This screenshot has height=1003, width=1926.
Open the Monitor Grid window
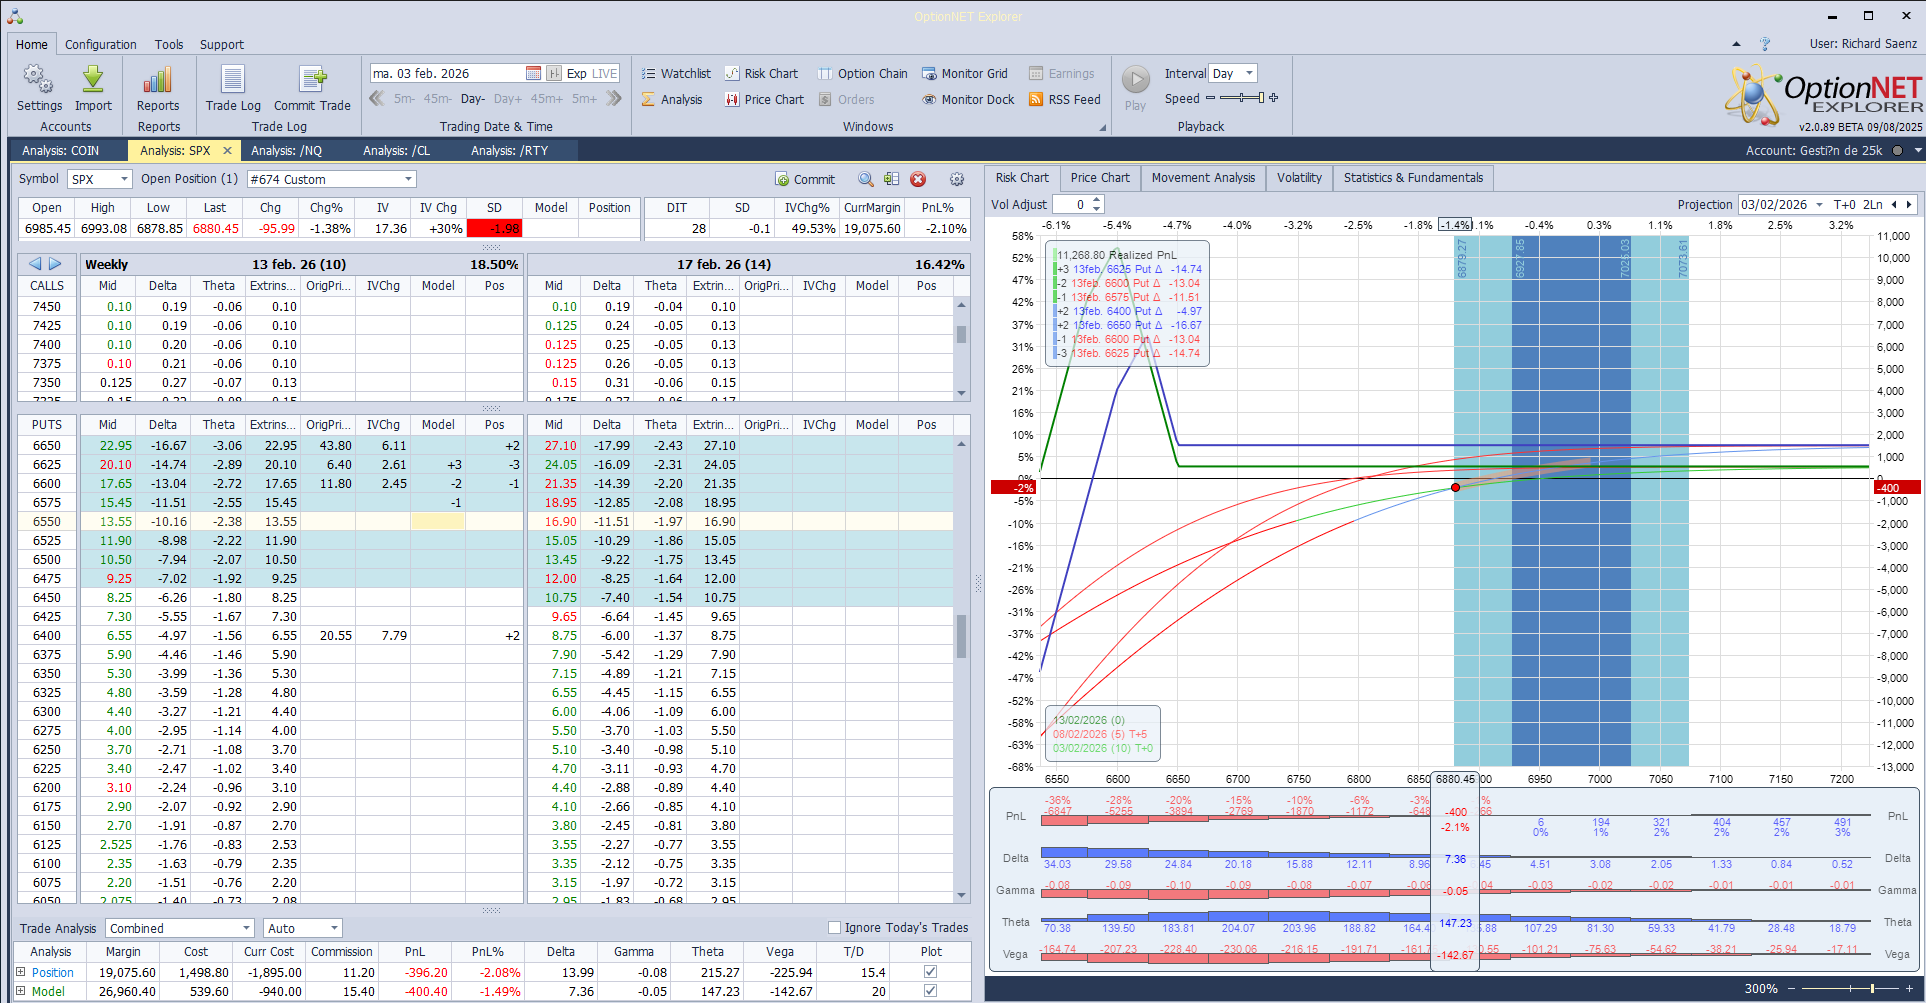click(x=965, y=73)
